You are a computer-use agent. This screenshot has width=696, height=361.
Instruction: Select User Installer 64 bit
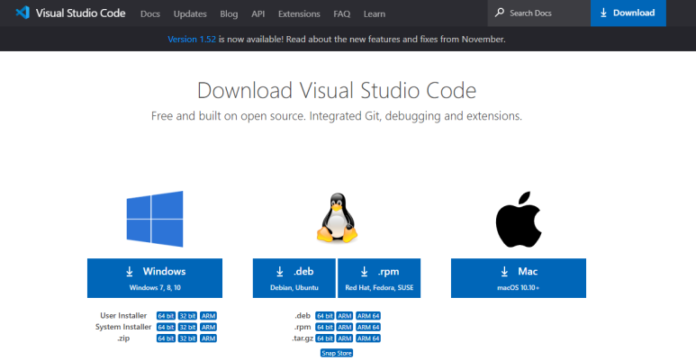[166, 316]
